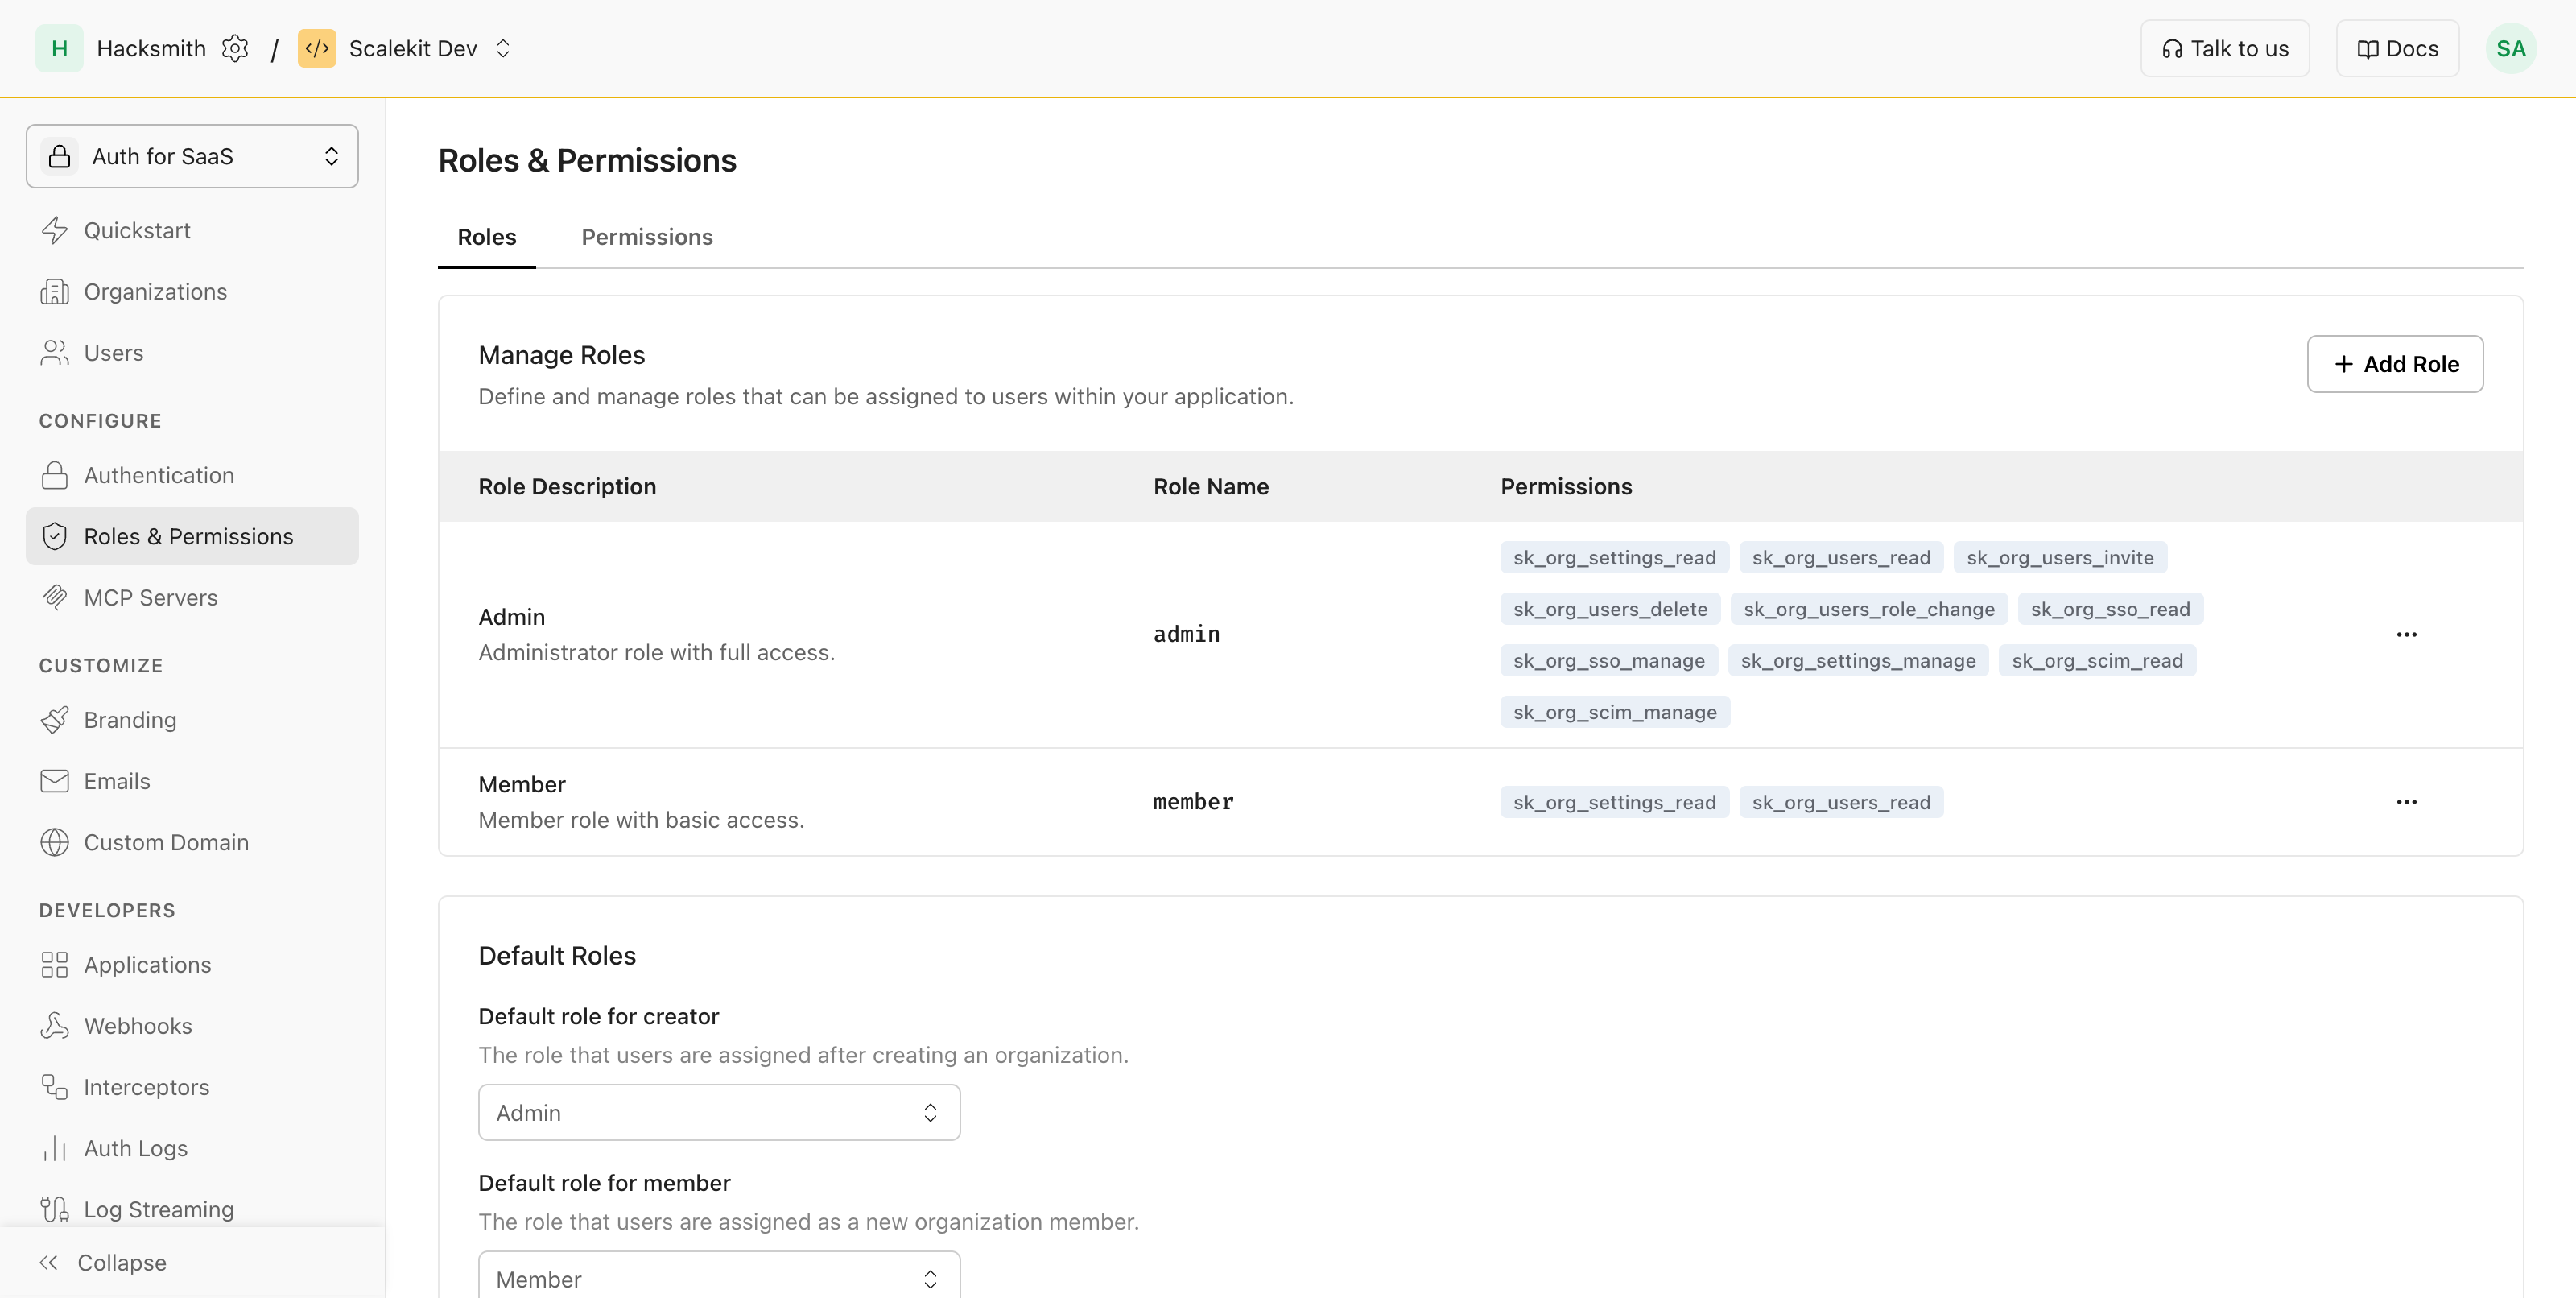Image resolution: width=2576 pixels, height=1298 pixels.
Task: Click the Roles & Permissions shield icon
Action: [x=54, y=536]
